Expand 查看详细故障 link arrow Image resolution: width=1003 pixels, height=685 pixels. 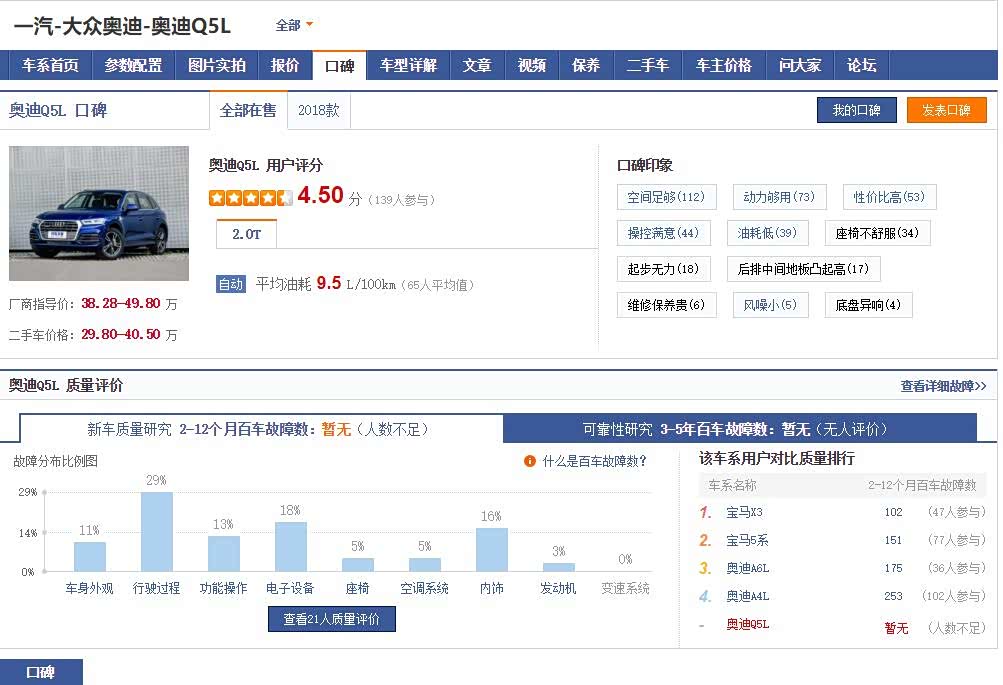pos(943,386)
